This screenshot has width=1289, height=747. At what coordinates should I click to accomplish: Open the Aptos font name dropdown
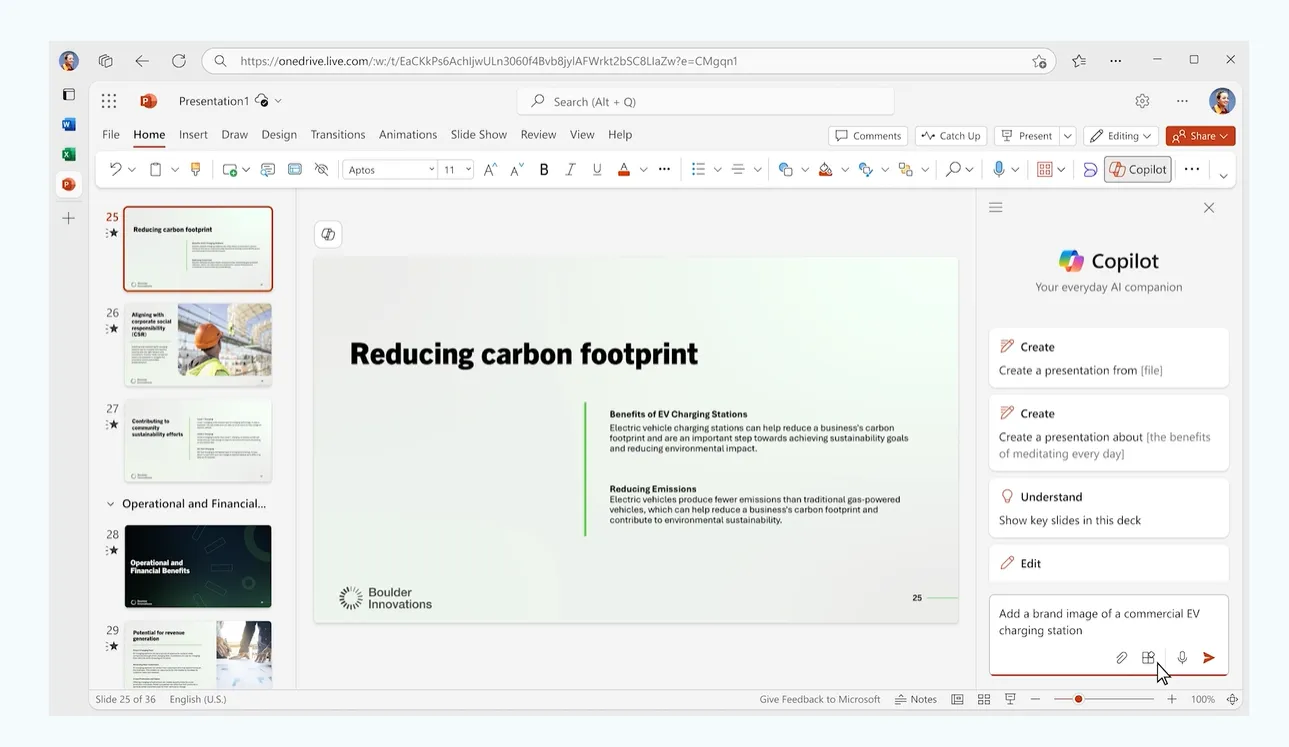coord(391,170)
